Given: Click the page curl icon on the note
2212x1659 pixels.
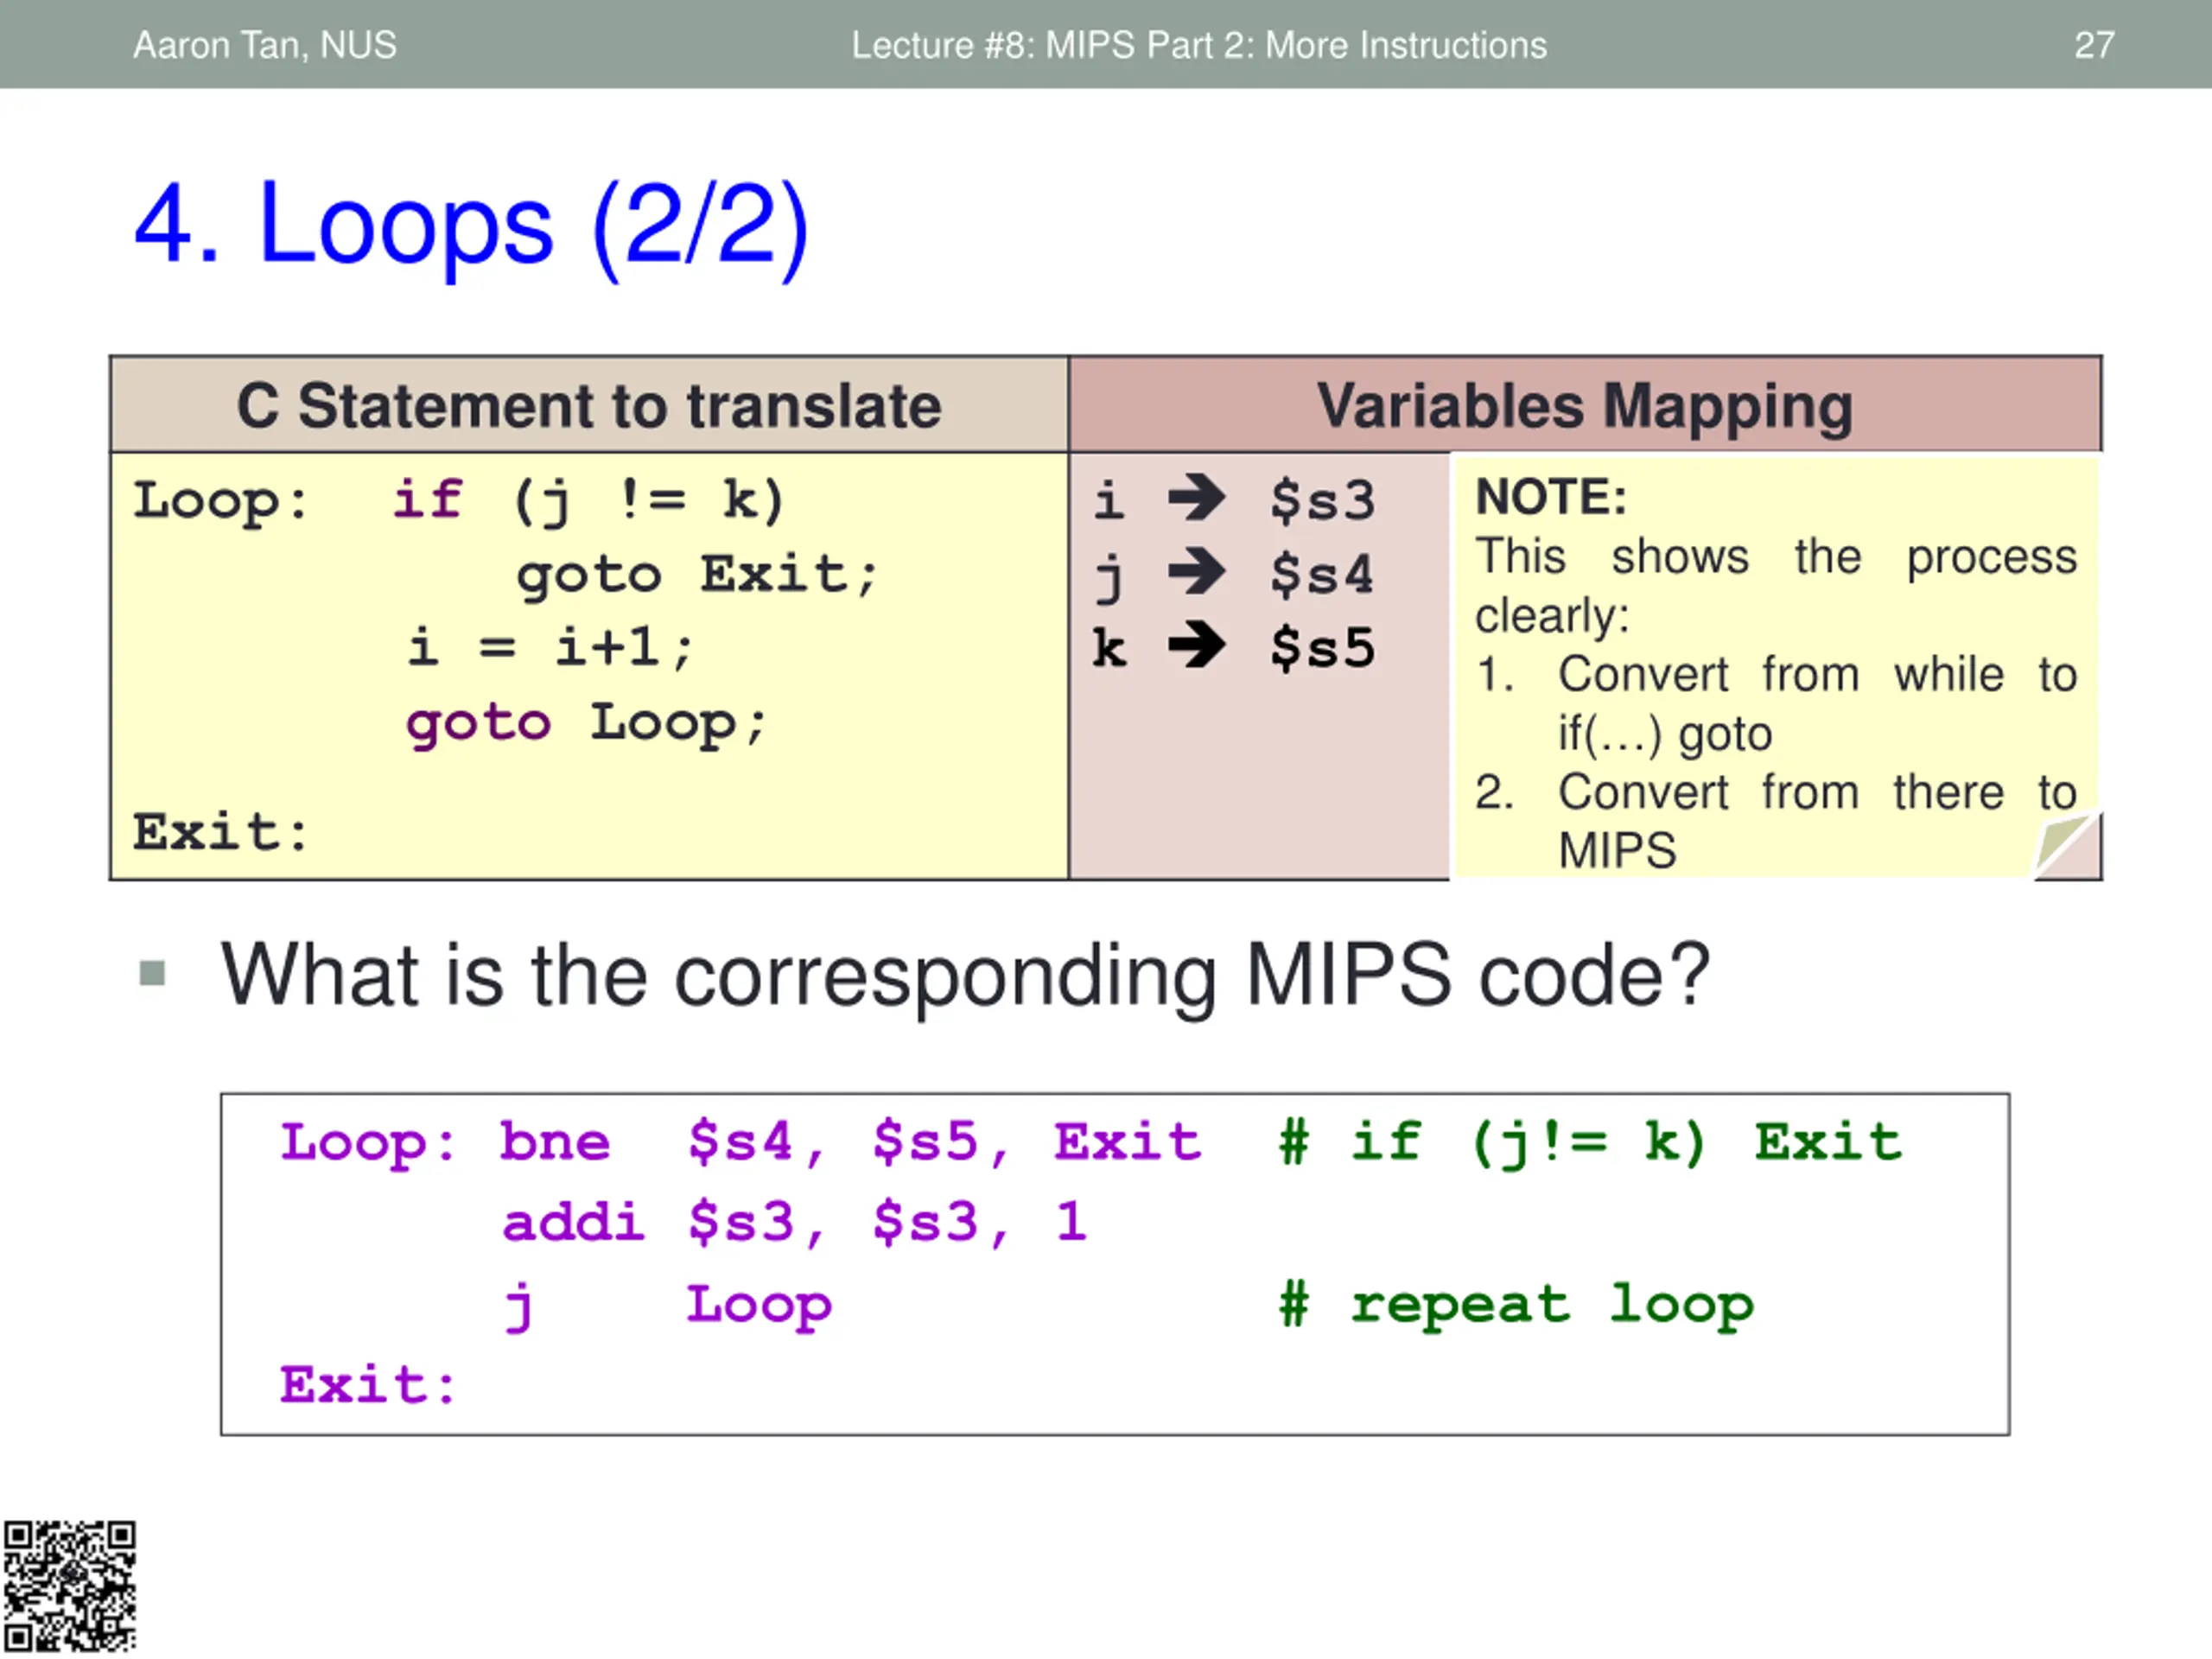Looking at the screenshot, I should pos(2068,845).
